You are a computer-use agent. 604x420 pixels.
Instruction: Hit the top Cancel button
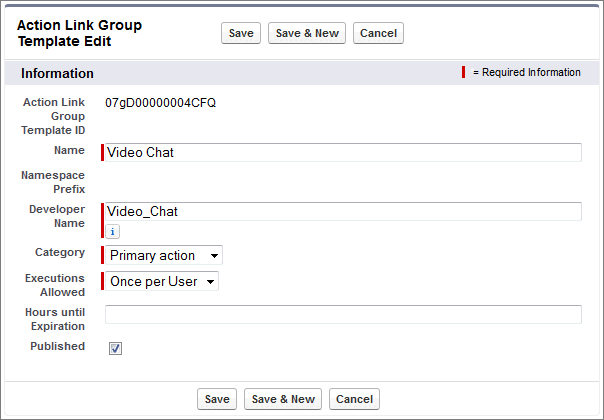pyautogui.click(x=378, y=33)
